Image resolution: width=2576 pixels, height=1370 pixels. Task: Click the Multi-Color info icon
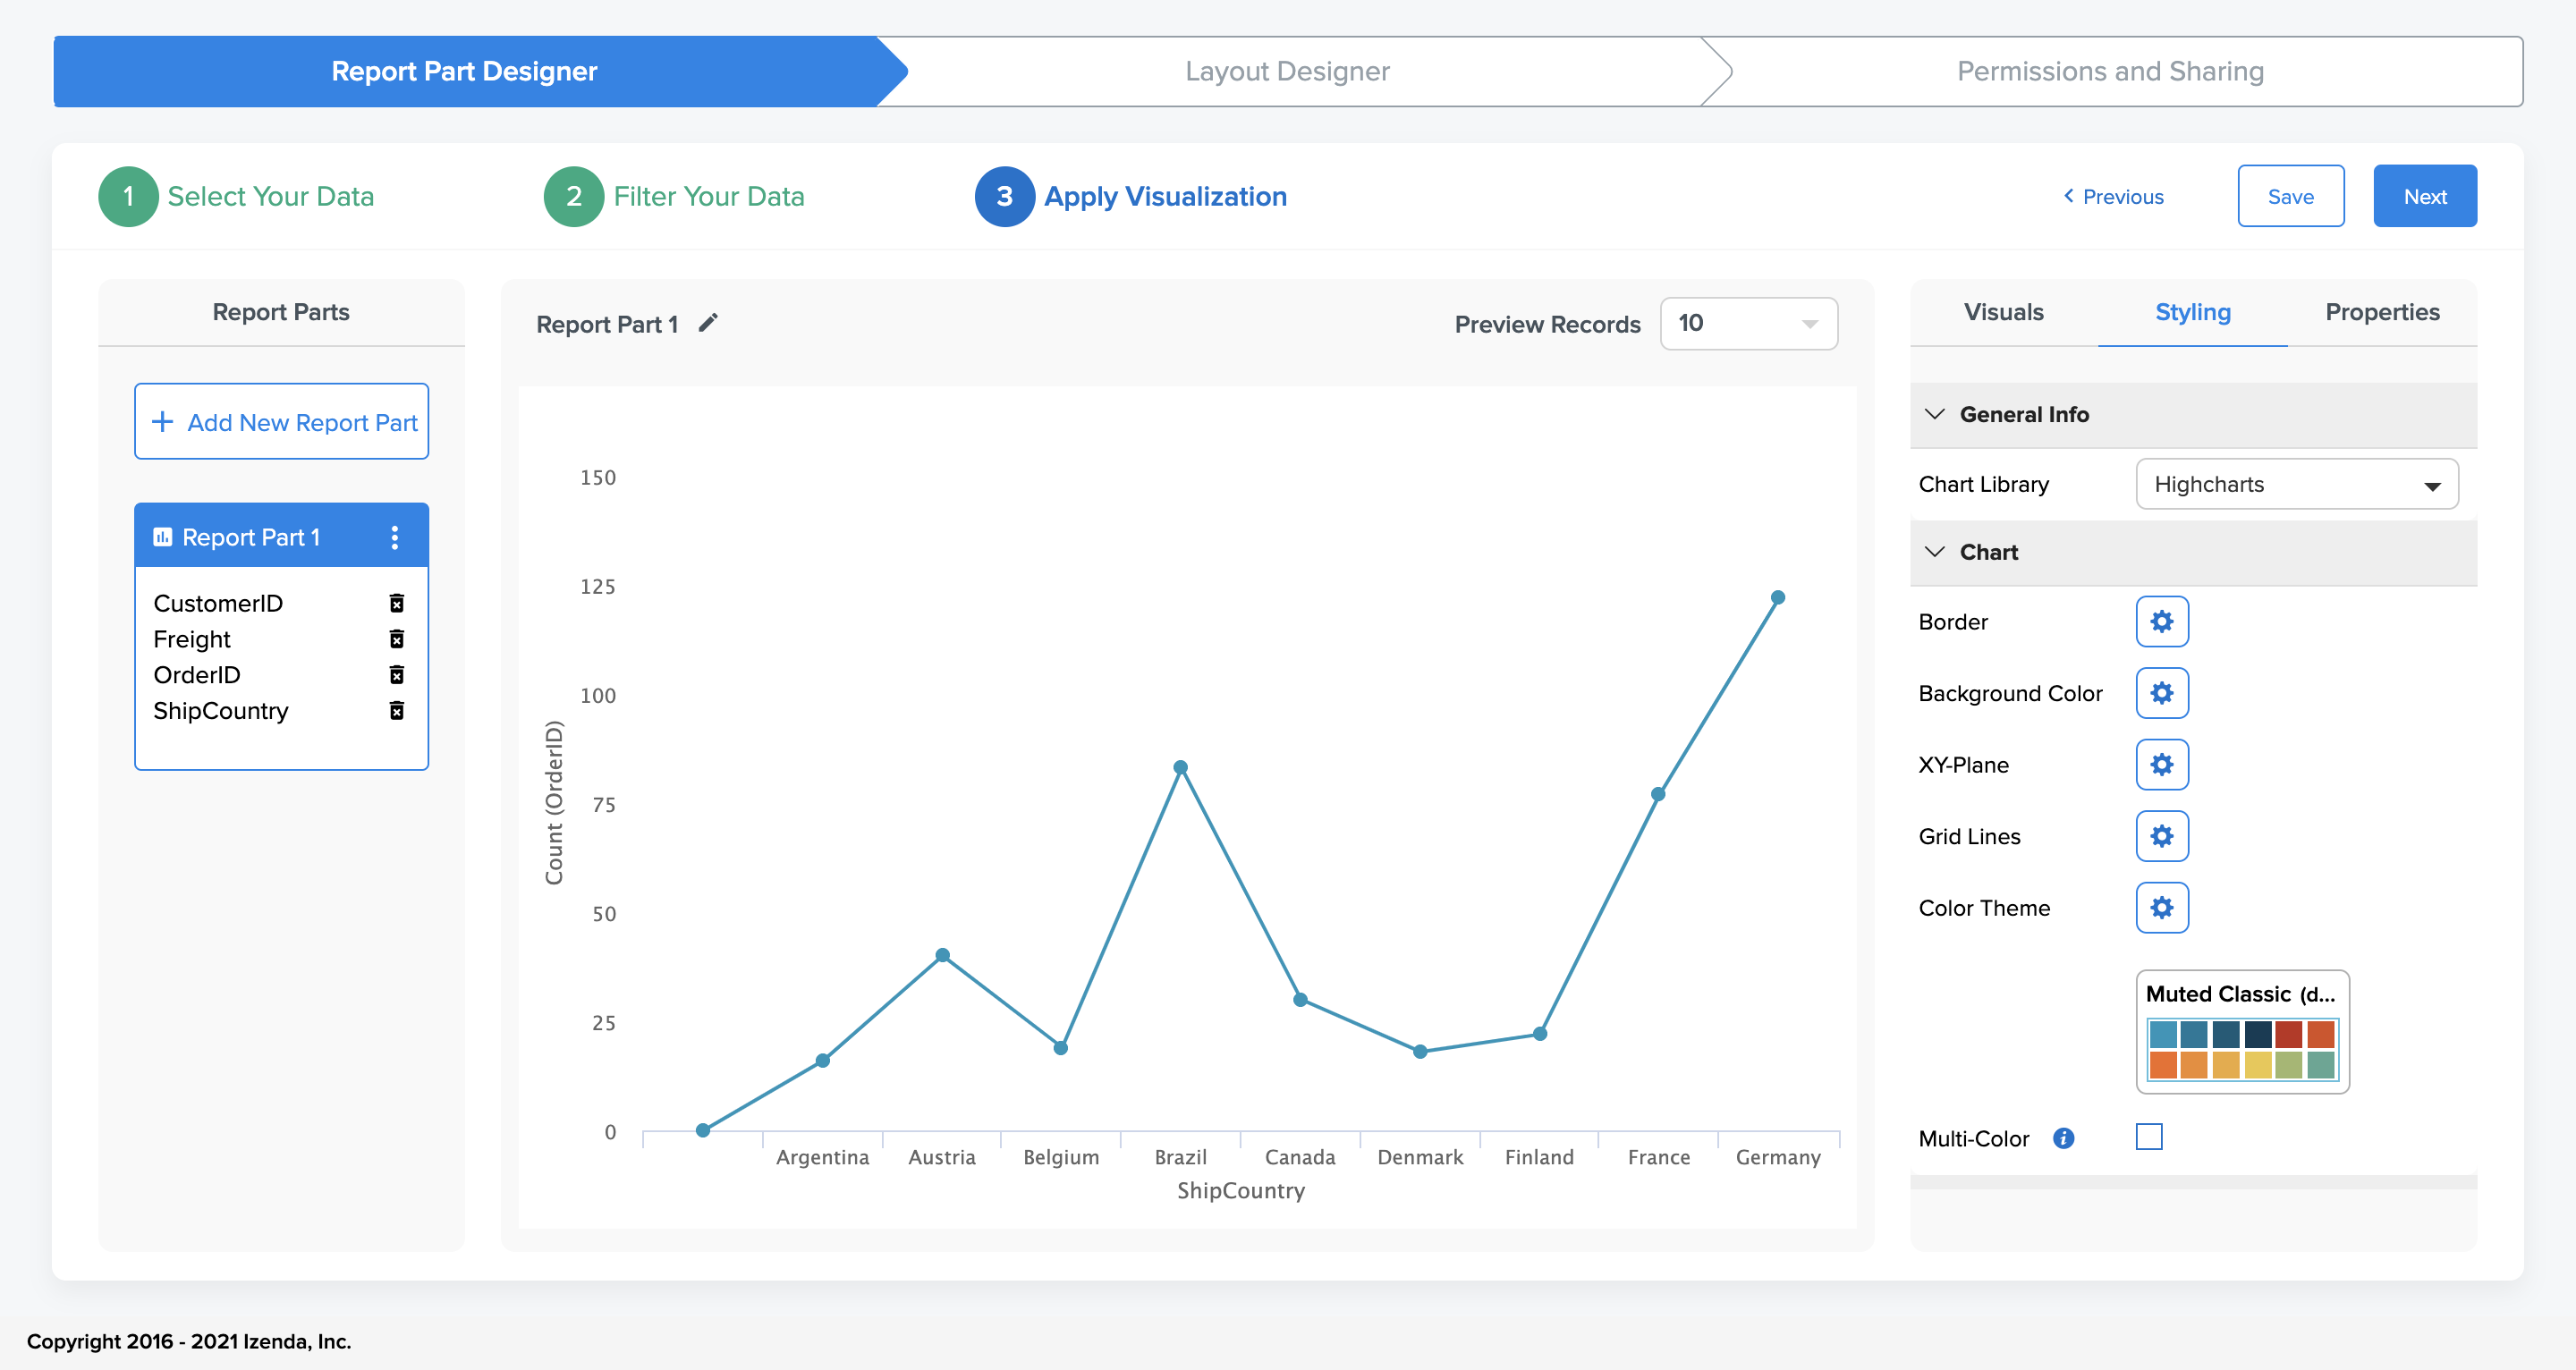click(2063, 1138)
